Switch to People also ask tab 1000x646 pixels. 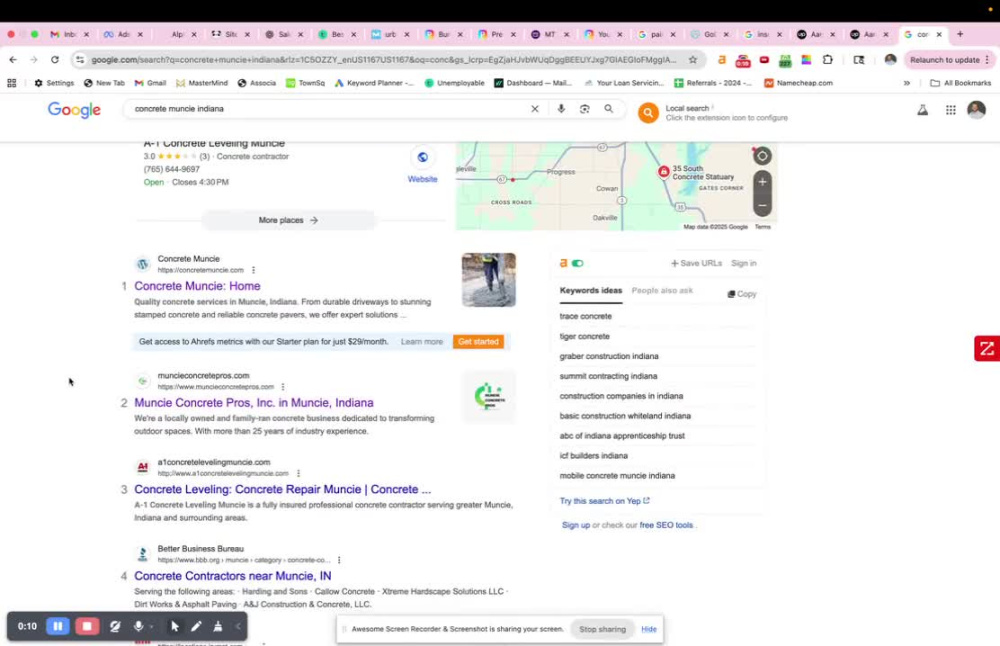662,290
